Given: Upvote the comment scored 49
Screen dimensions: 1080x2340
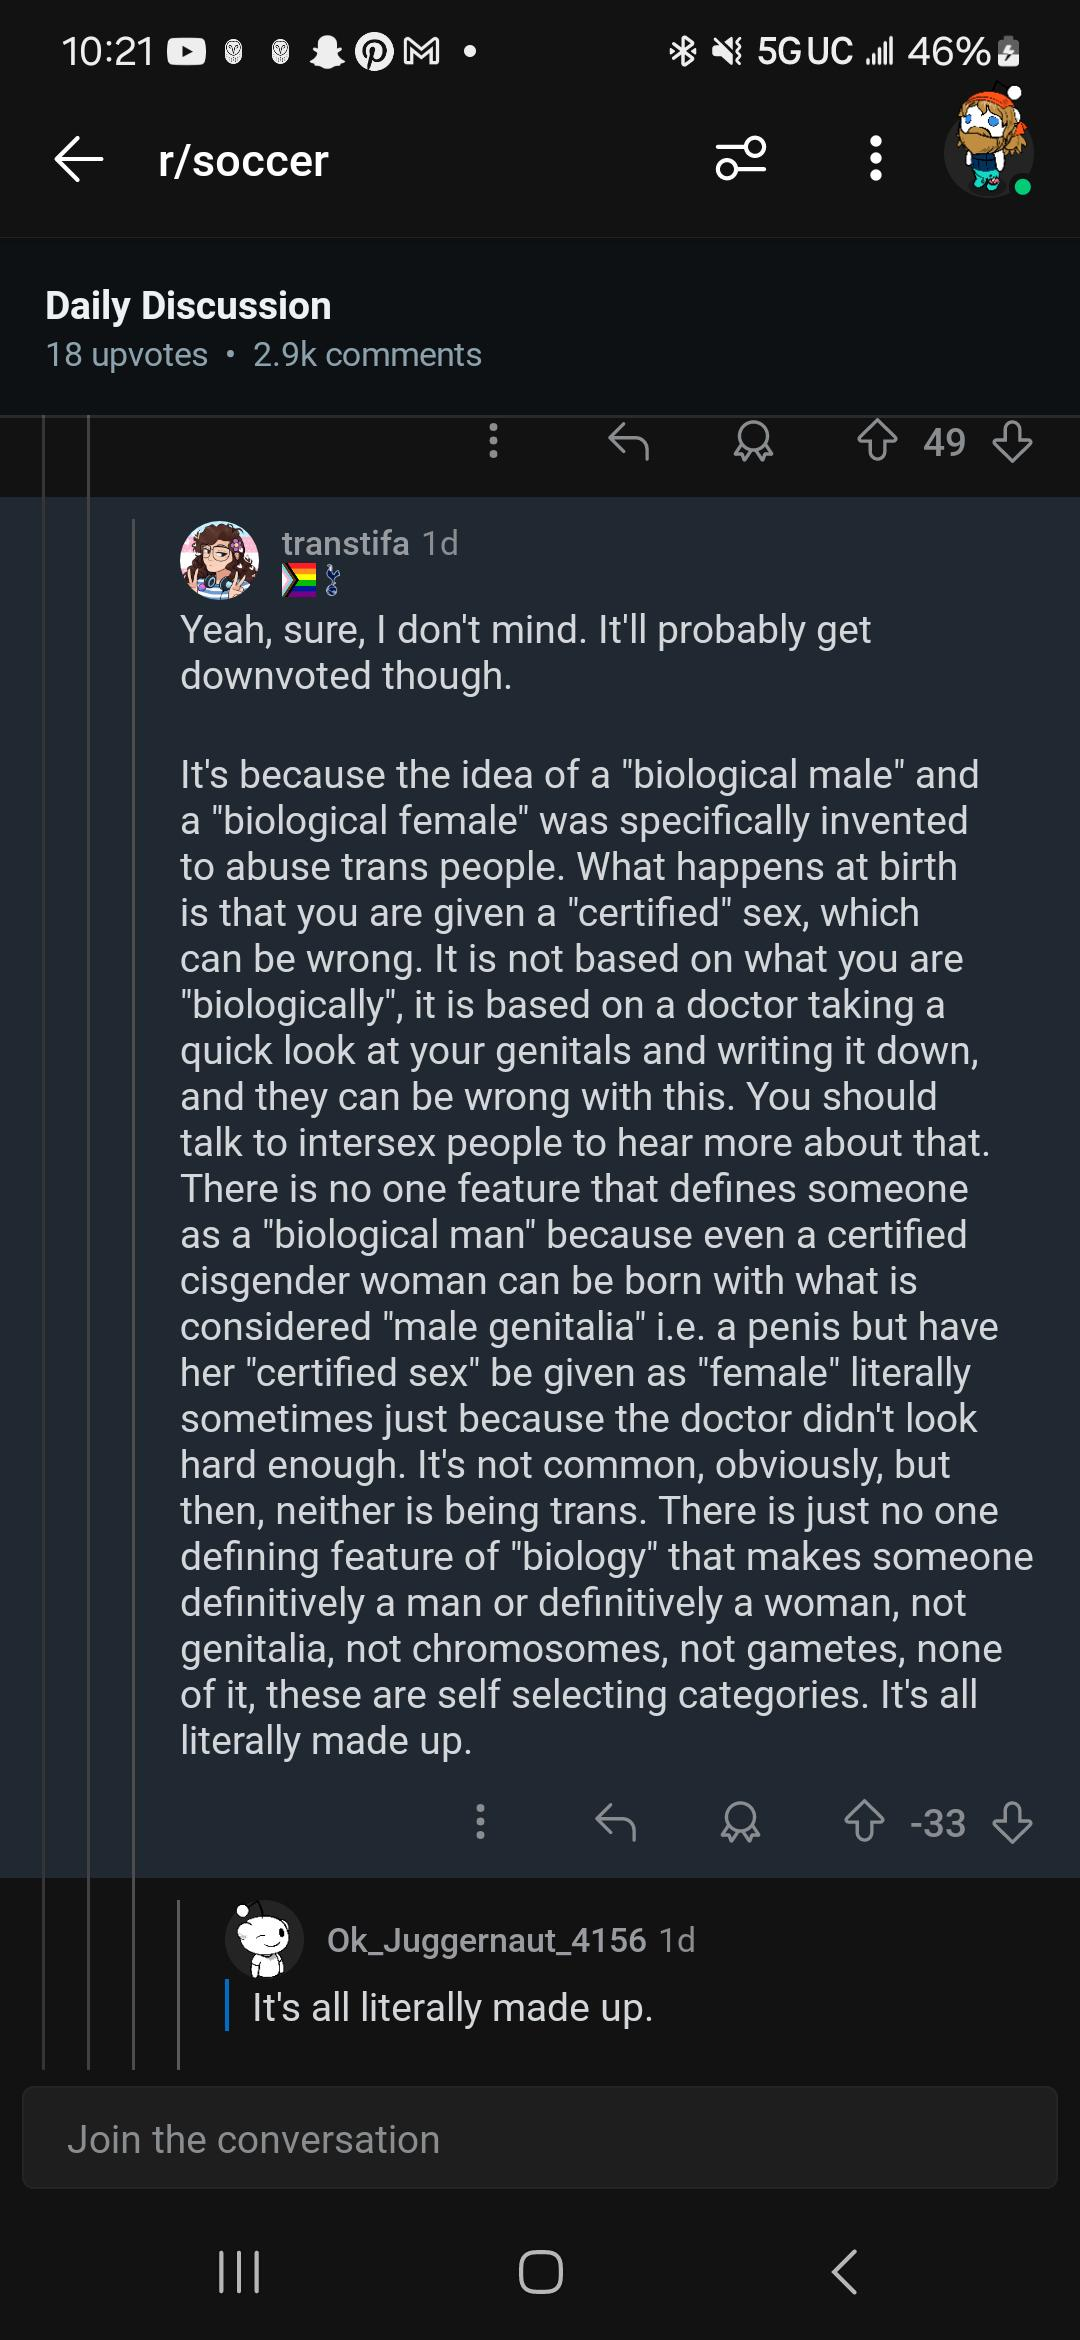Looking at the screenshot, I should (x=877, y=441).
